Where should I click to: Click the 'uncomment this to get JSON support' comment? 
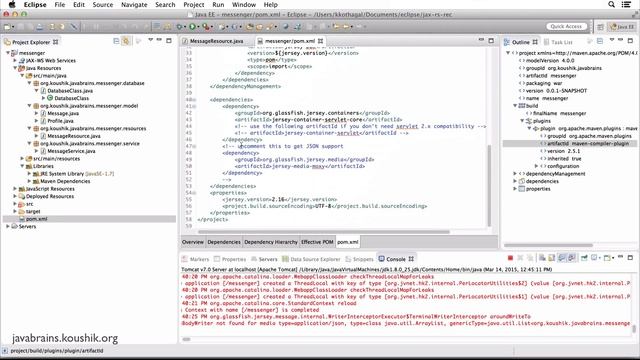point(283,146)
